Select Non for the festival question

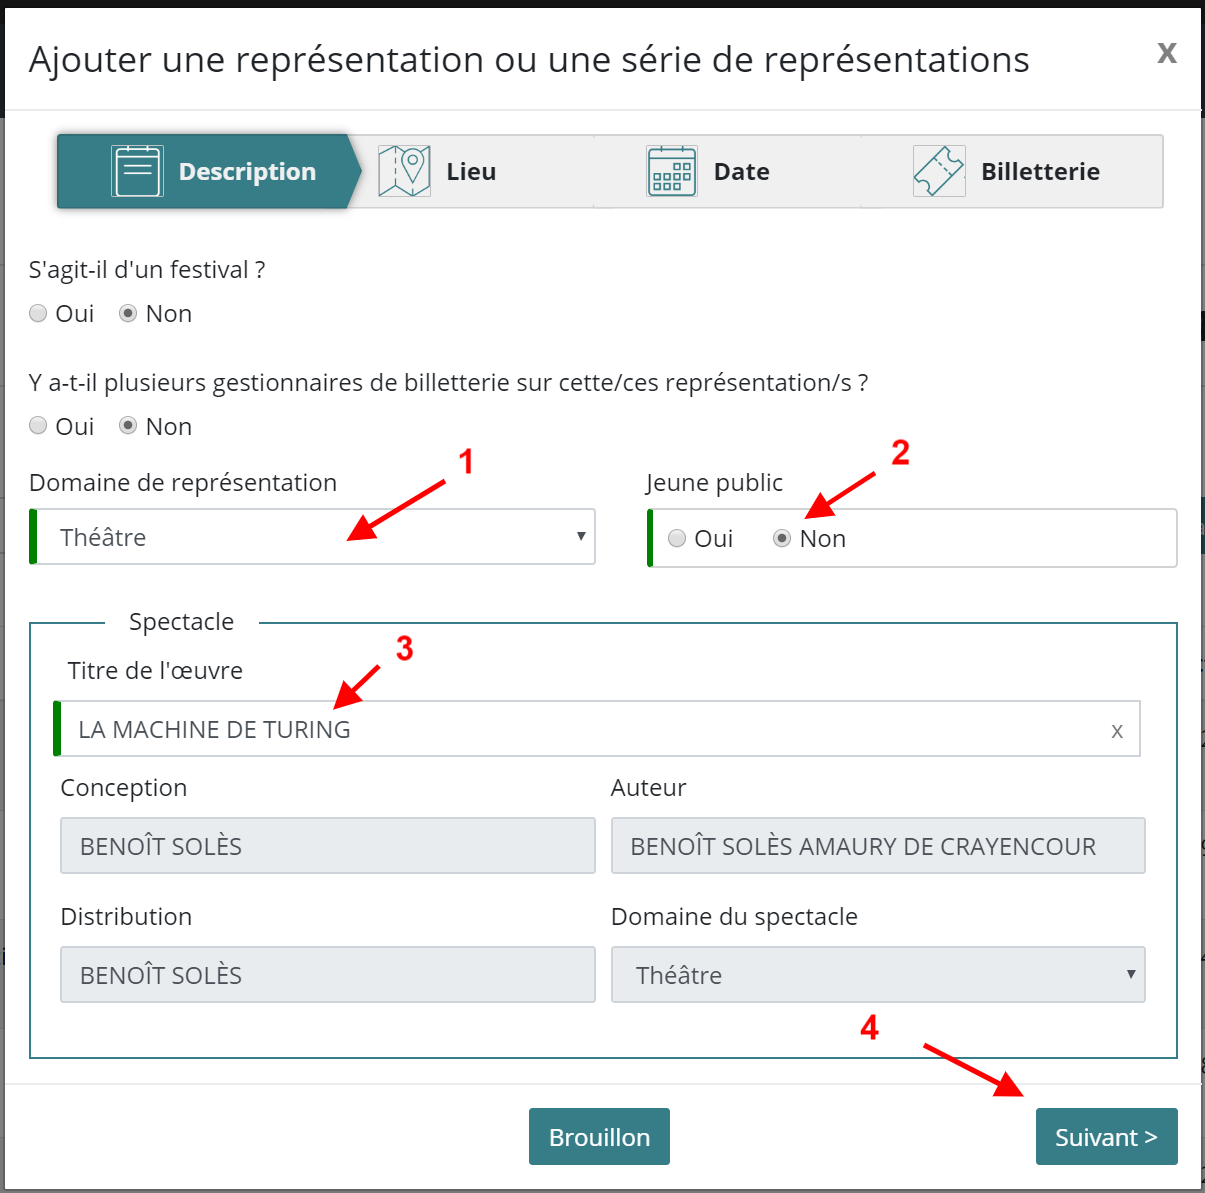[128, 314]
